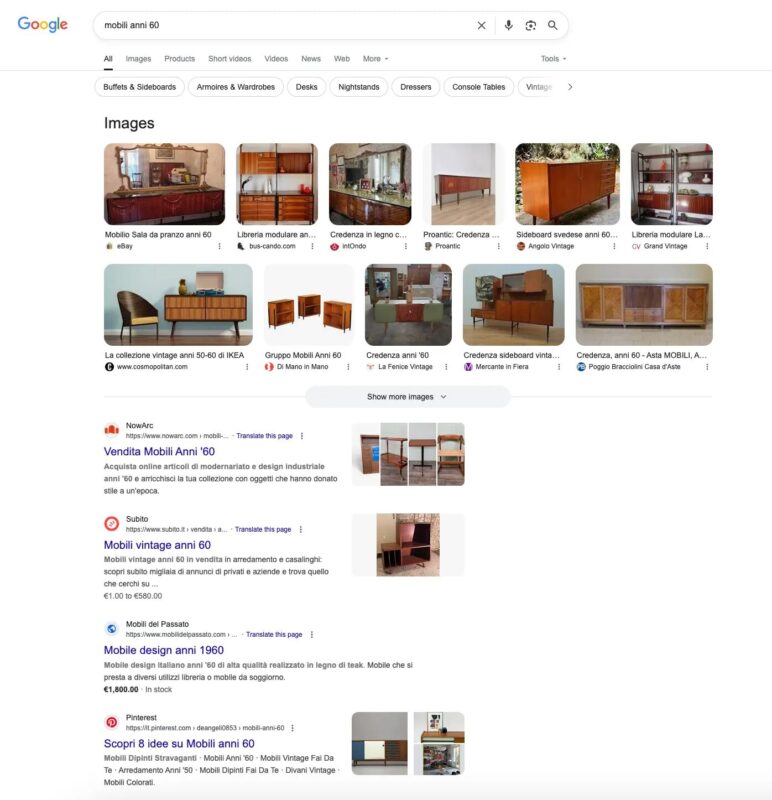Expand the More search categories dropdown
This screenshot has width=772, height=800.
(376, 59)
